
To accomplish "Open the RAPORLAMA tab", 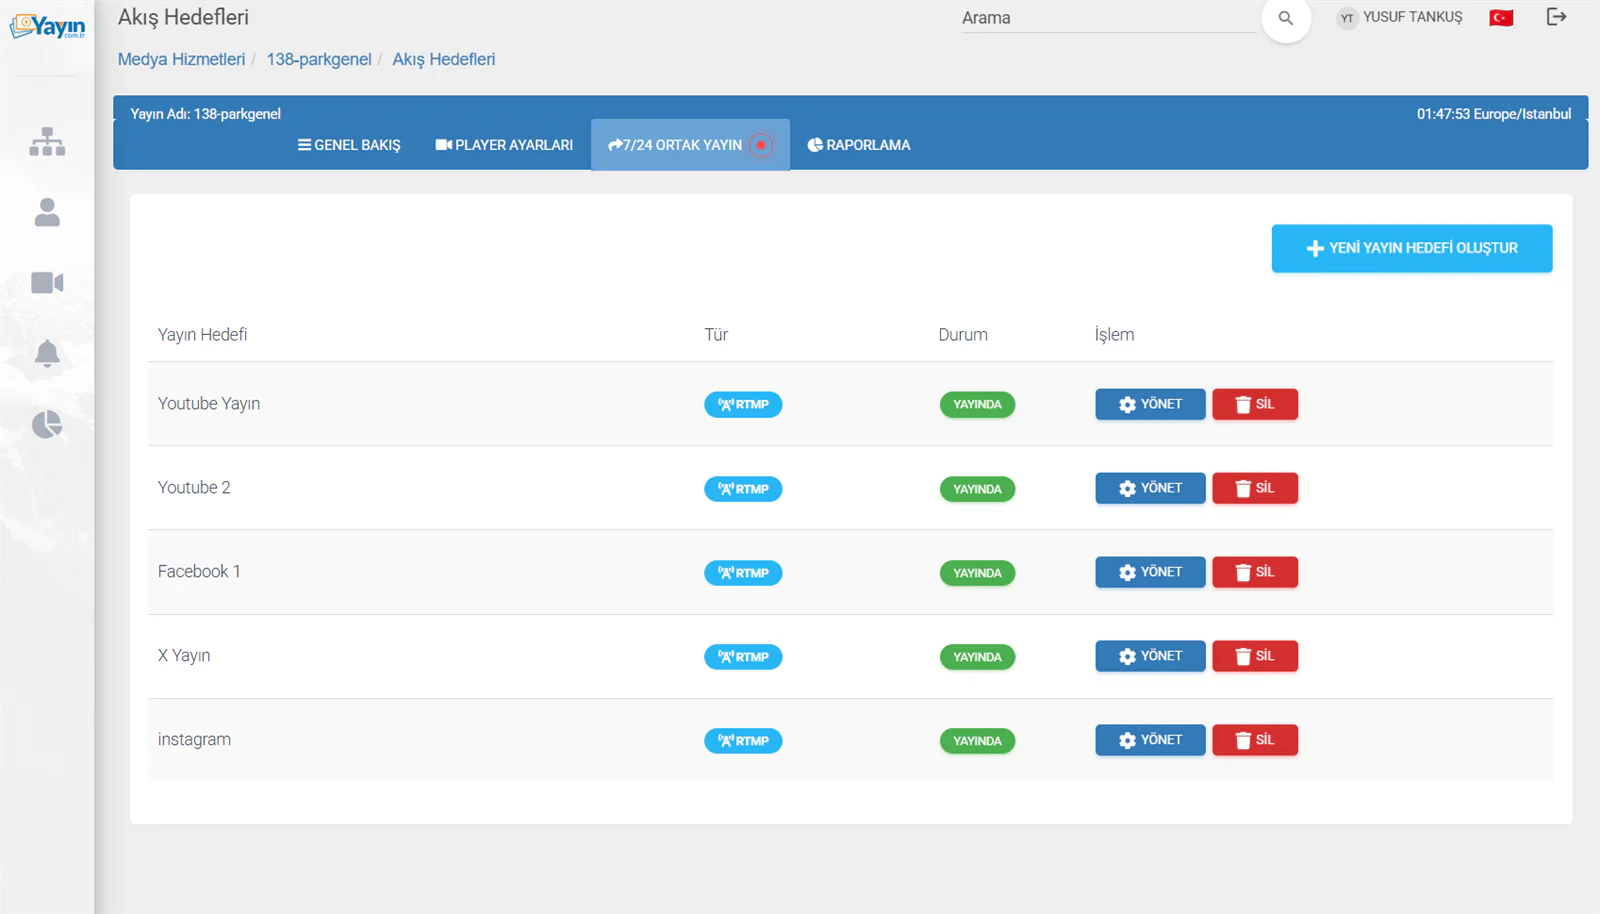I will click(x=859, y=145).
